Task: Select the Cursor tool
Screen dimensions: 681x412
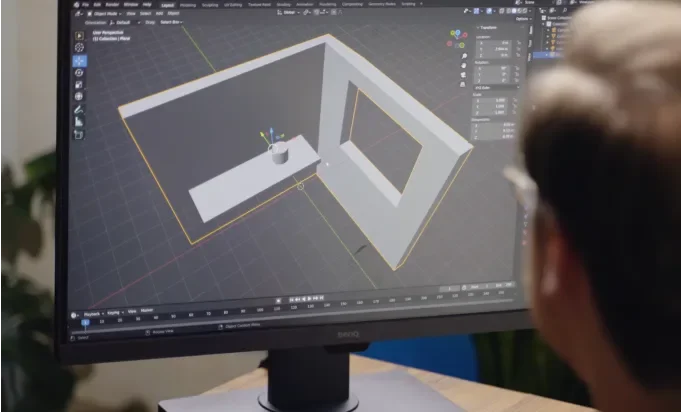Action: point(79,48)
